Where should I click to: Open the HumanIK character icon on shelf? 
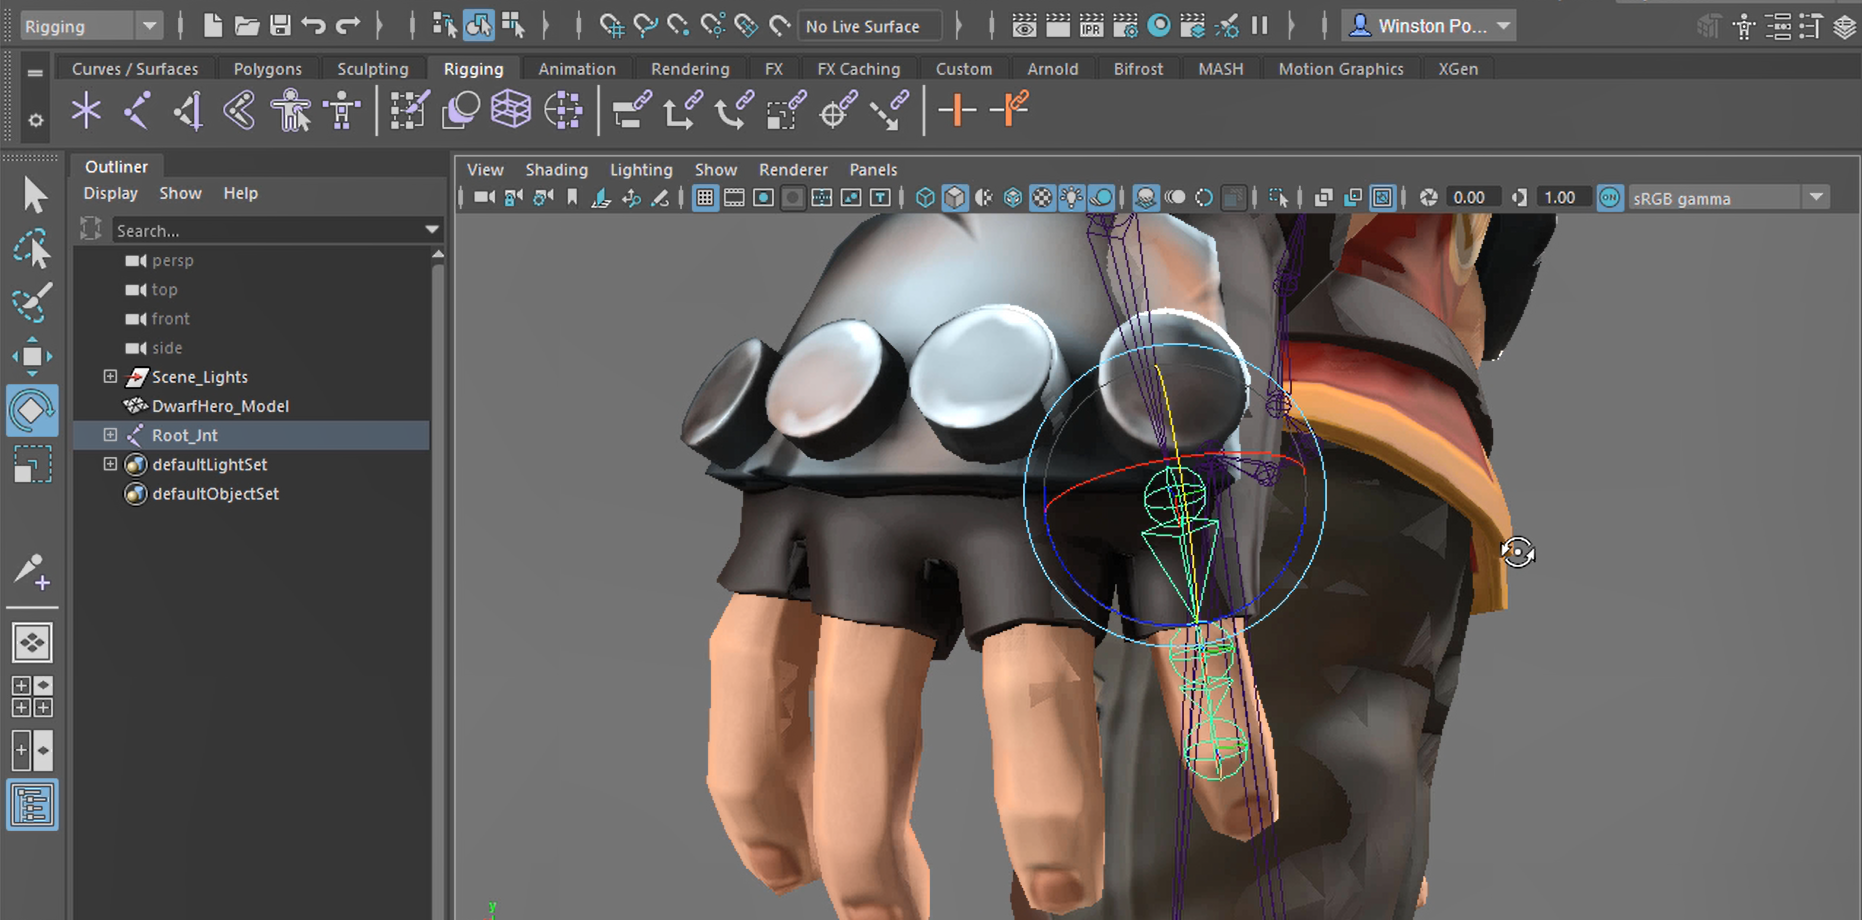(342, 110)
